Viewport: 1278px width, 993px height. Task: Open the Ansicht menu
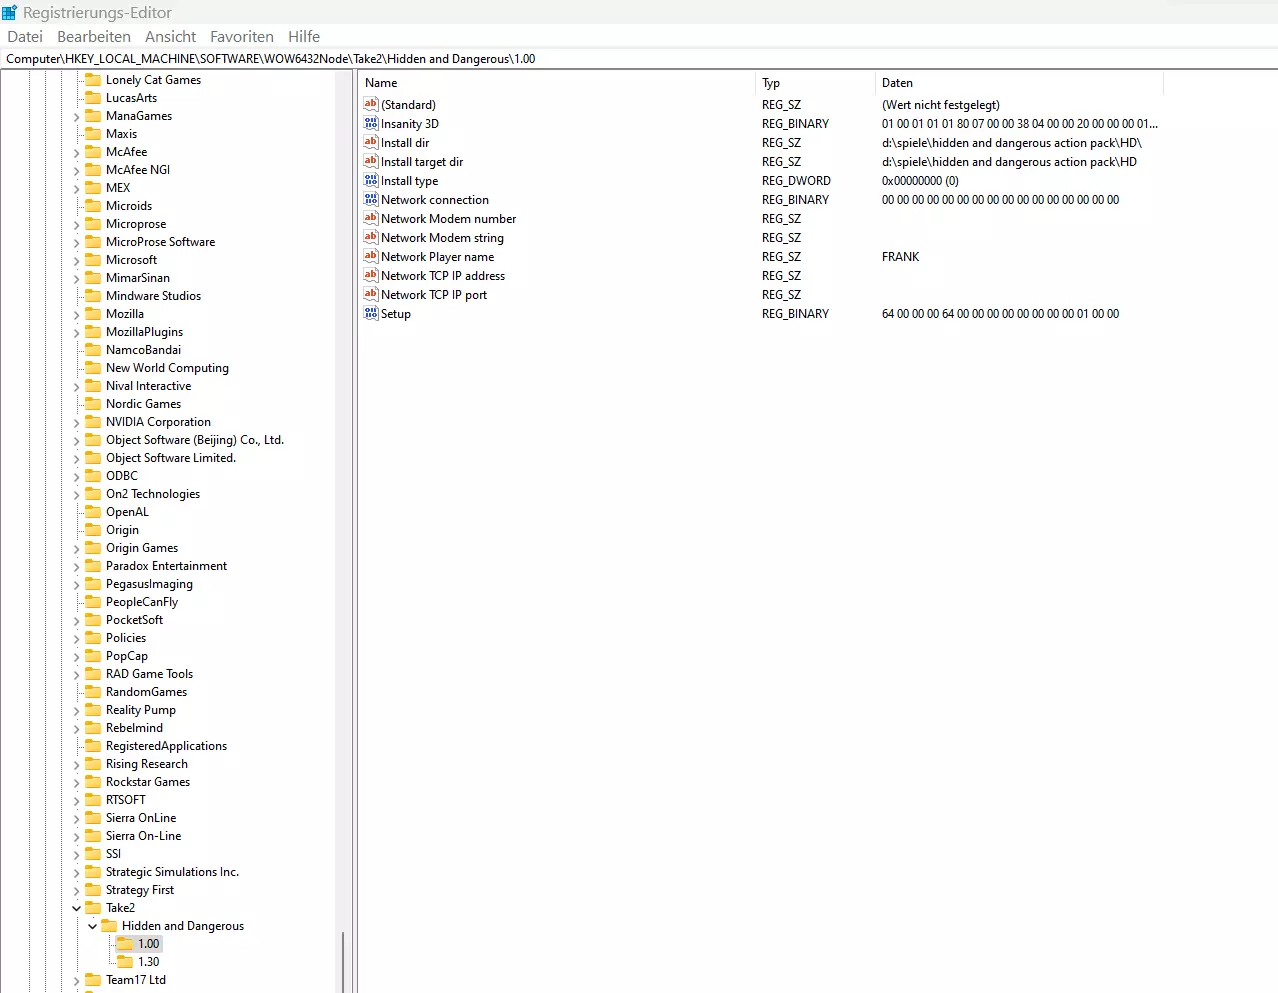tap(171, 36)
